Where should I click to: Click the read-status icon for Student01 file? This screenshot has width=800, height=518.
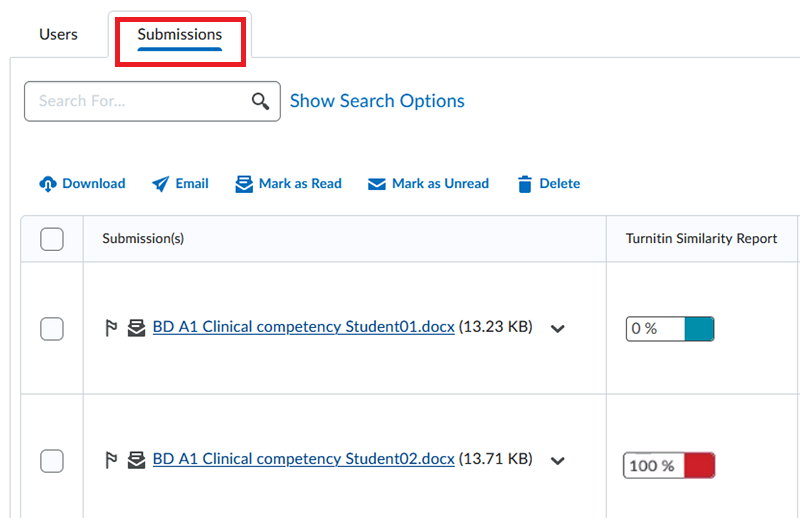coord(137,328)
